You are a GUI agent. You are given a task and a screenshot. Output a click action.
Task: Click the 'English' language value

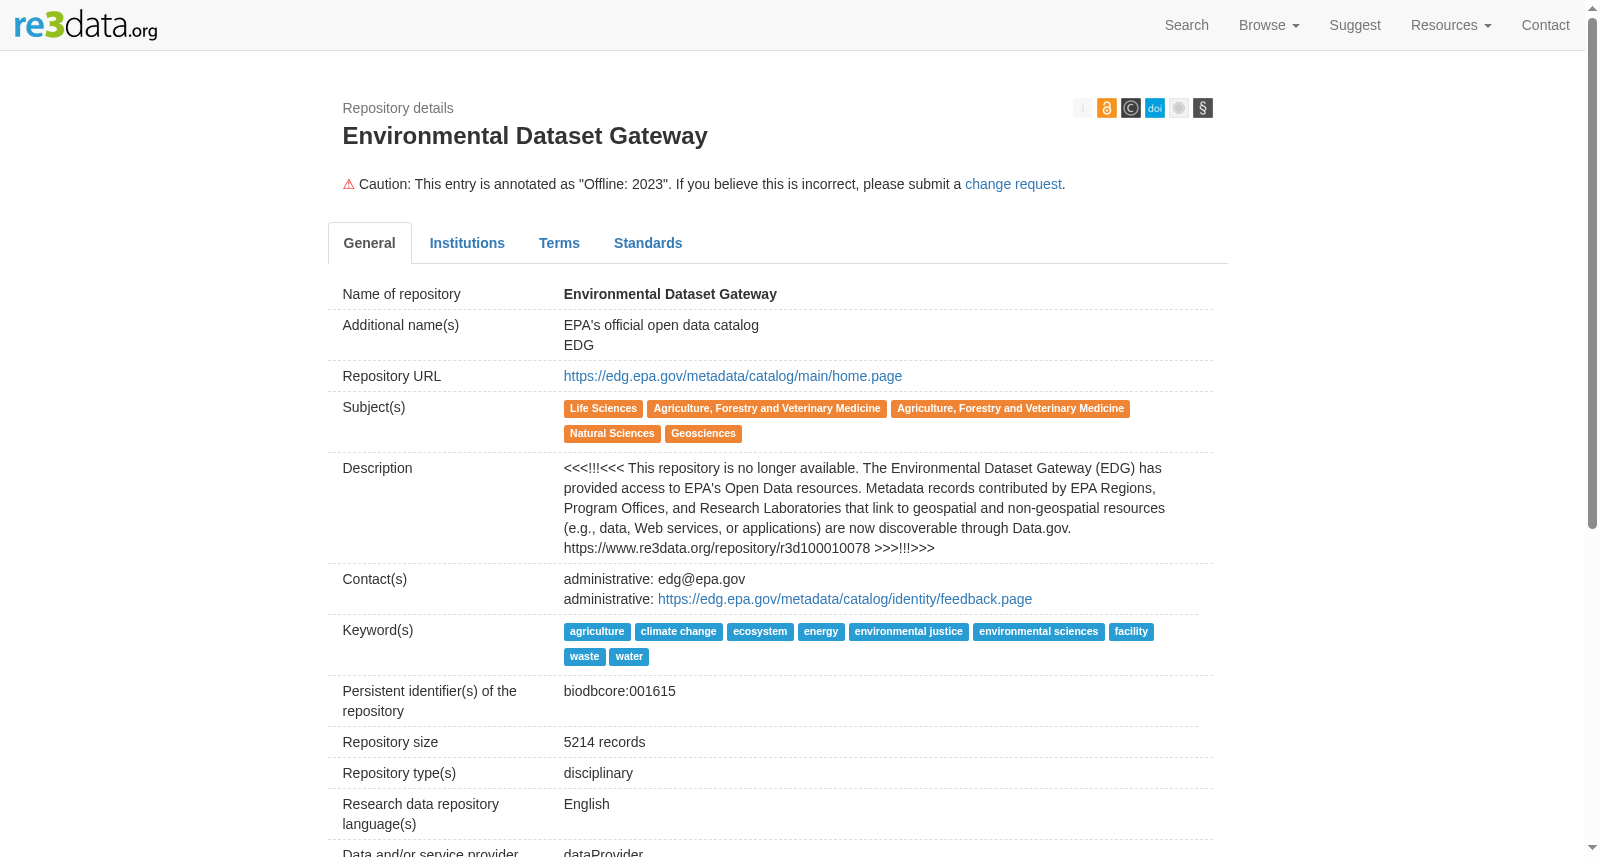click(587, 804)
